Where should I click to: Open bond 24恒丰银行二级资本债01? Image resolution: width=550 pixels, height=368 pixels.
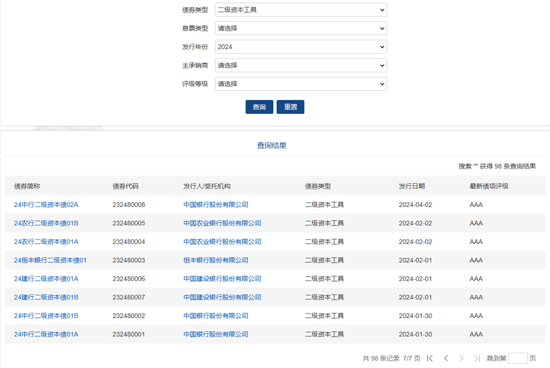point(50,260)
